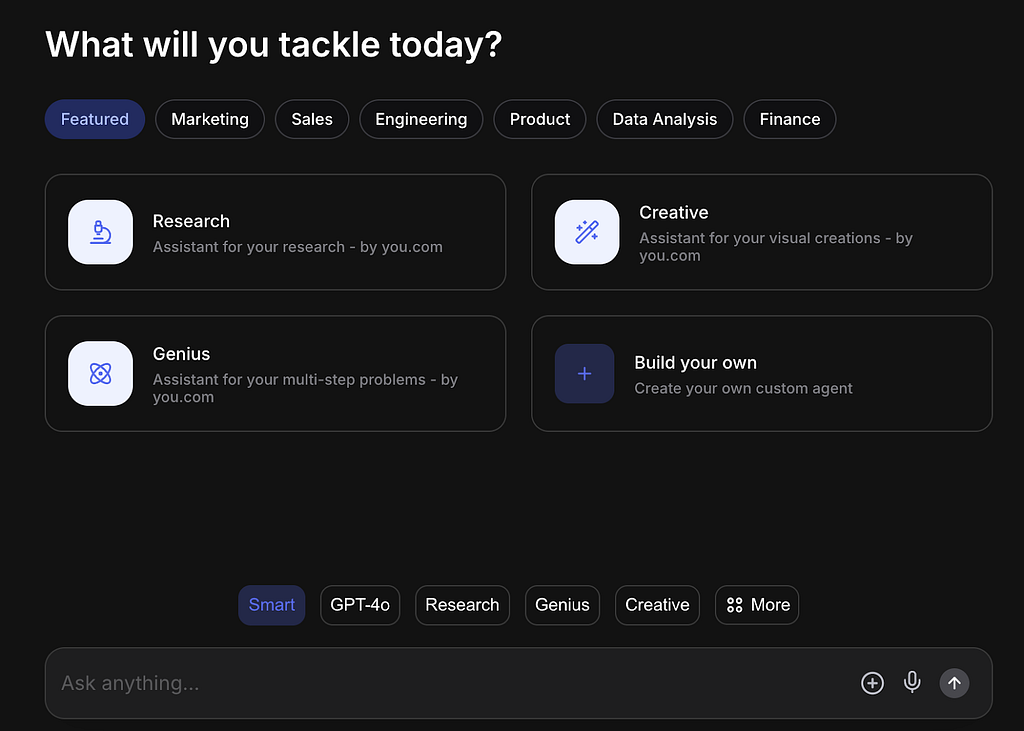
Task: Expand the More modes menu
Action: [x=757, y=605]
